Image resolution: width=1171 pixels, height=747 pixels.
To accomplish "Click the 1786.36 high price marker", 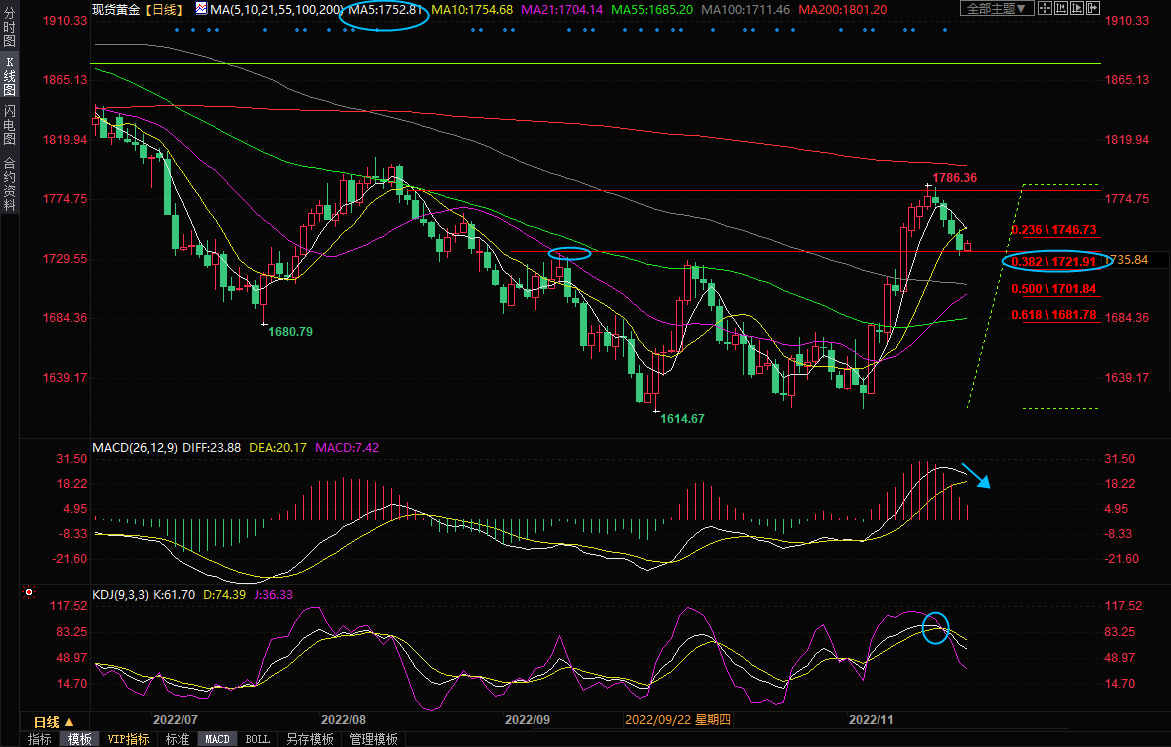I will (x=954, y=178).
